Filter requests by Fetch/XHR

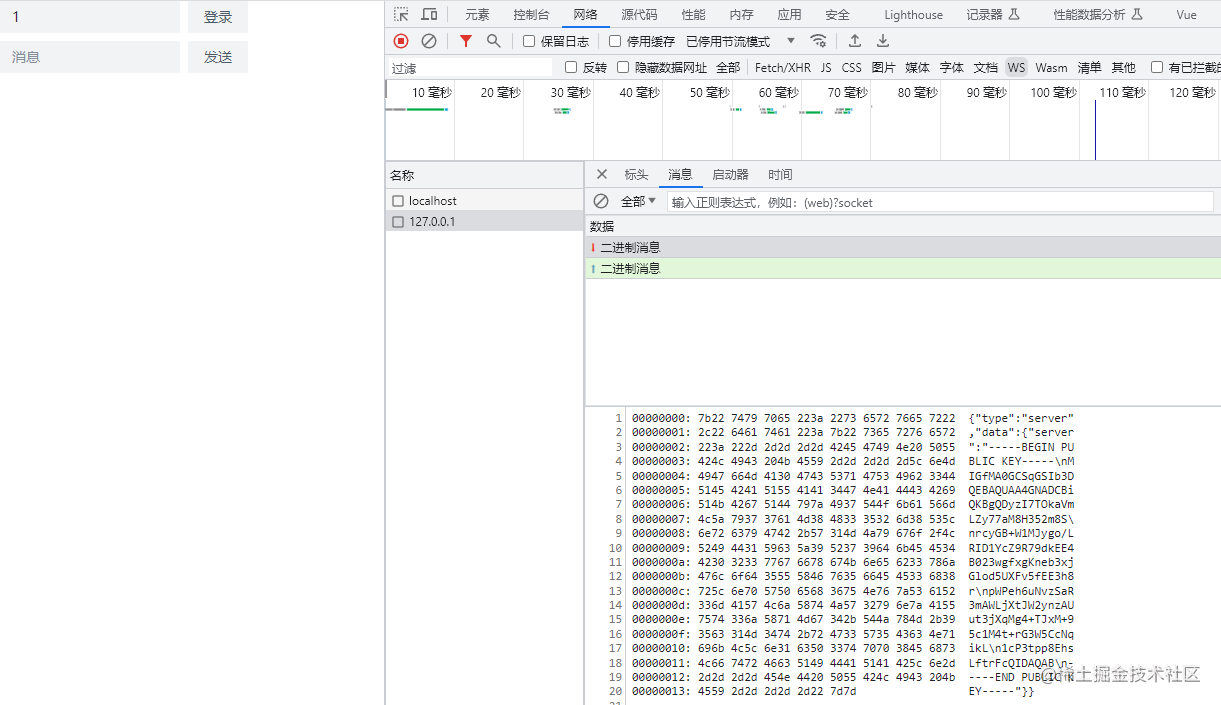(783, 67)
